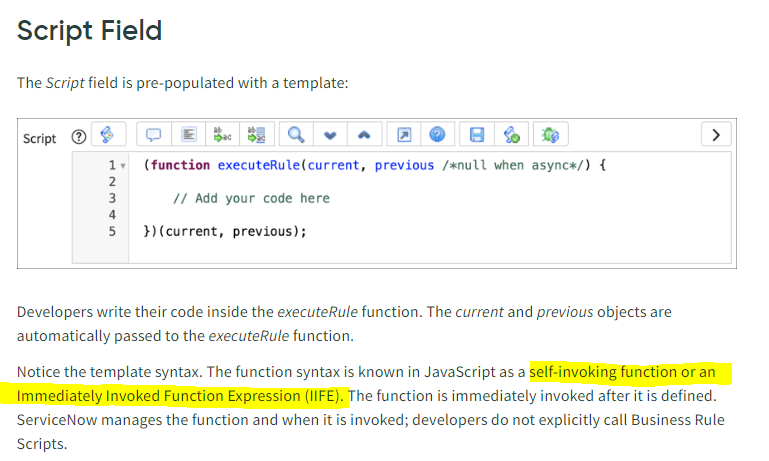769x461 pixels.
Task: Open the editor help blue question icon
Action: tap(437, 135)
